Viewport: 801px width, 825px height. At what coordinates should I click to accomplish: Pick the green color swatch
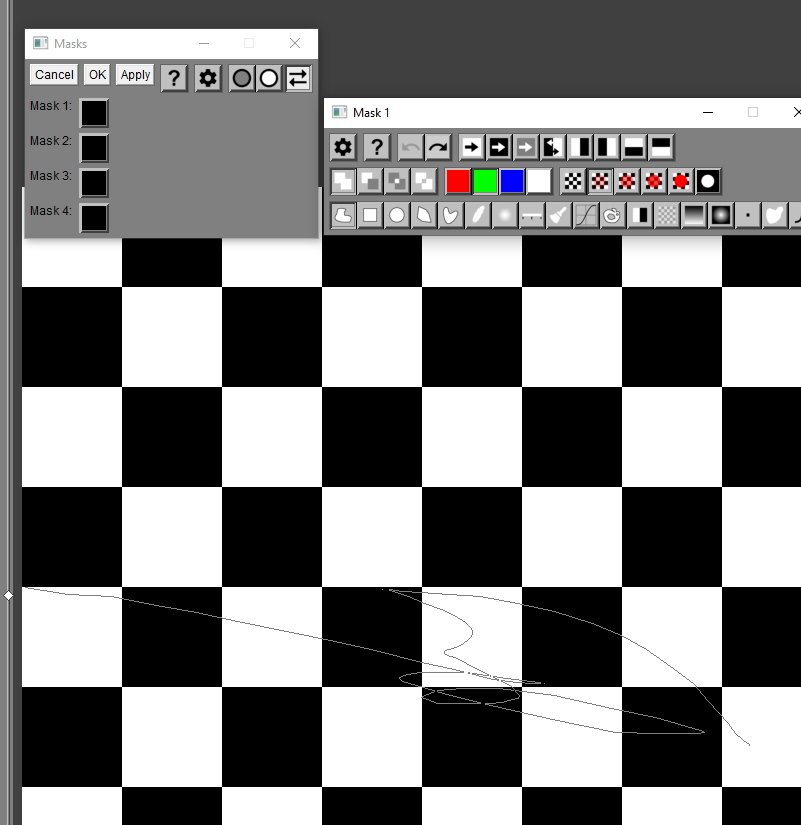[x=485, y=181]
